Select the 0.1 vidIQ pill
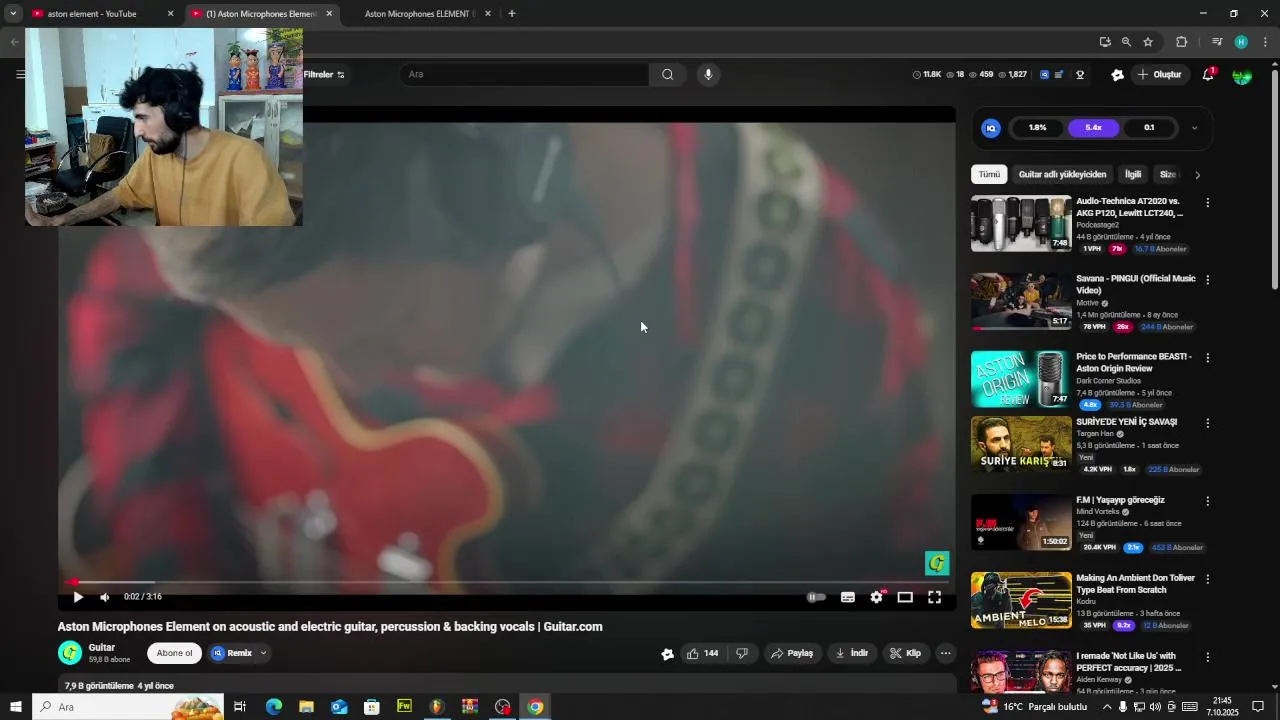 coord(1149,128)
